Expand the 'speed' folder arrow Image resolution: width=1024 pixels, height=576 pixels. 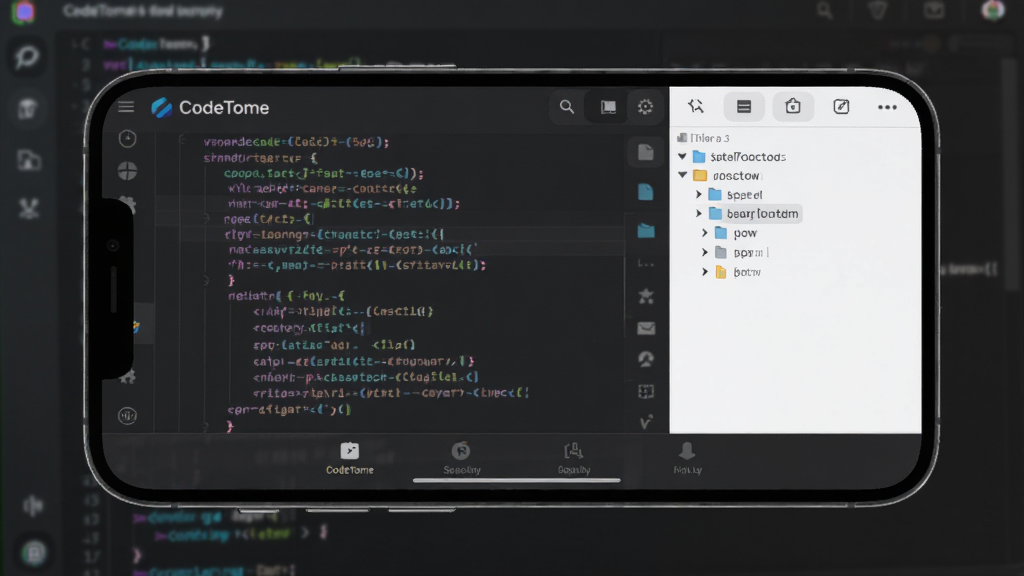(x=699, y=195)
